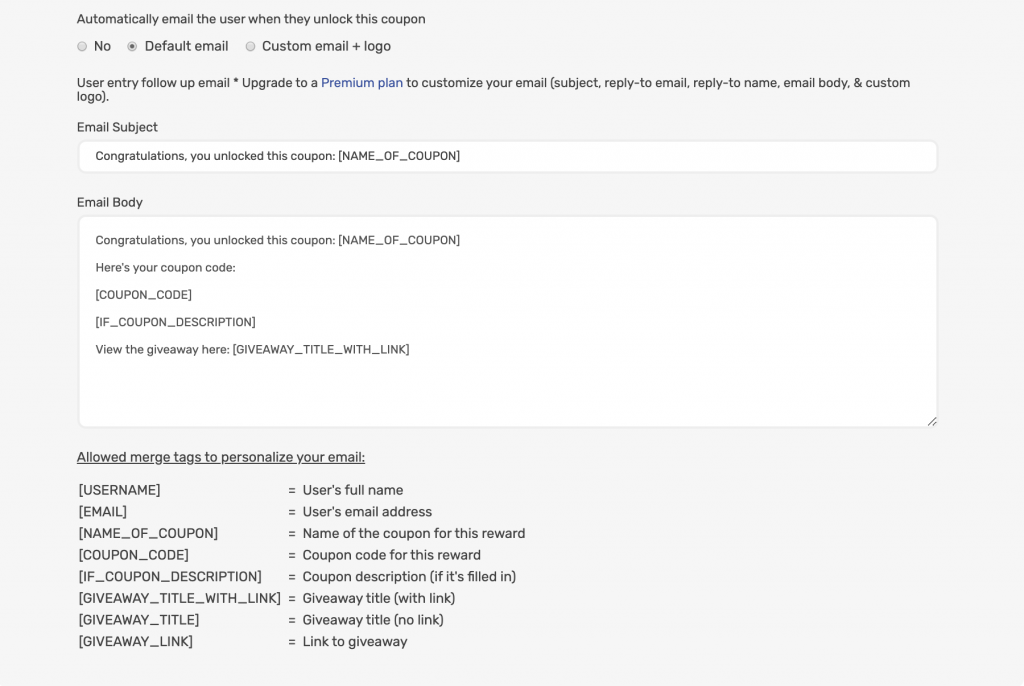Click the [USERNAME] merge tag
The height and width of the screenshot is (686, 1024).
point(120,490)
